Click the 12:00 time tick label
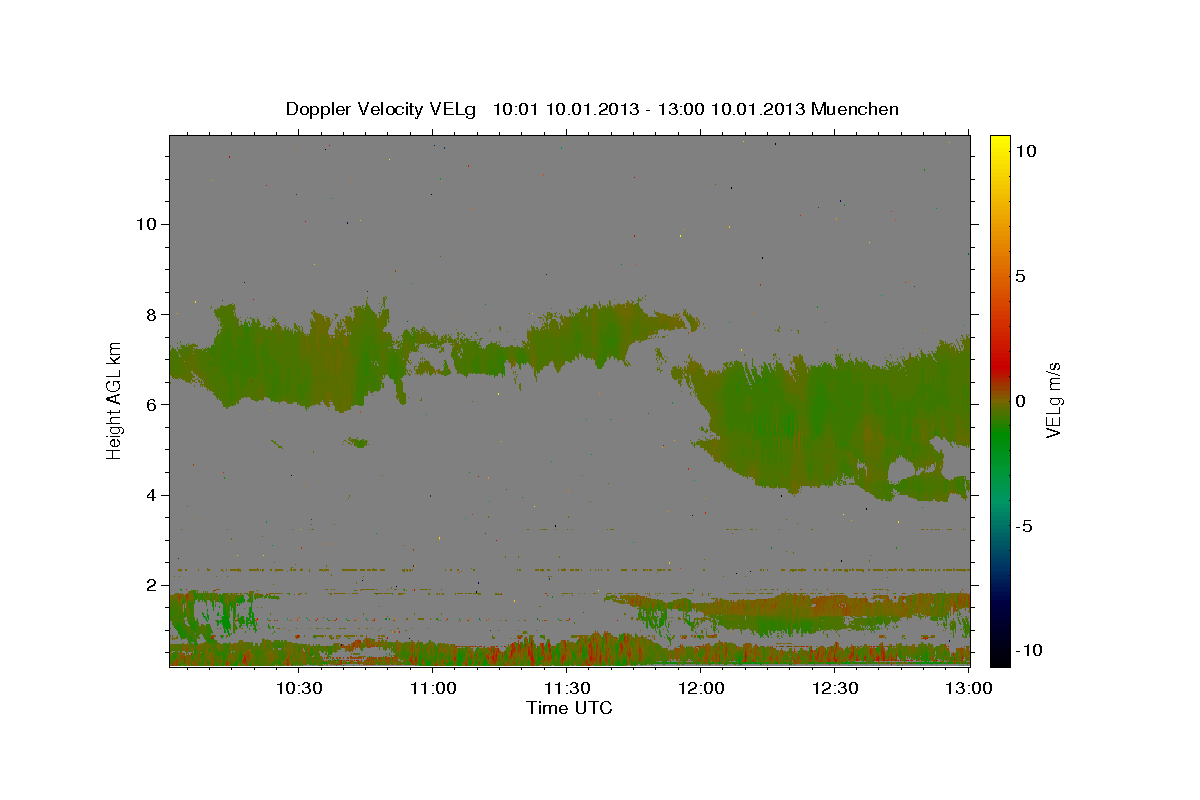This screenshot has width=1200, height=800. (x=701, y=688)
